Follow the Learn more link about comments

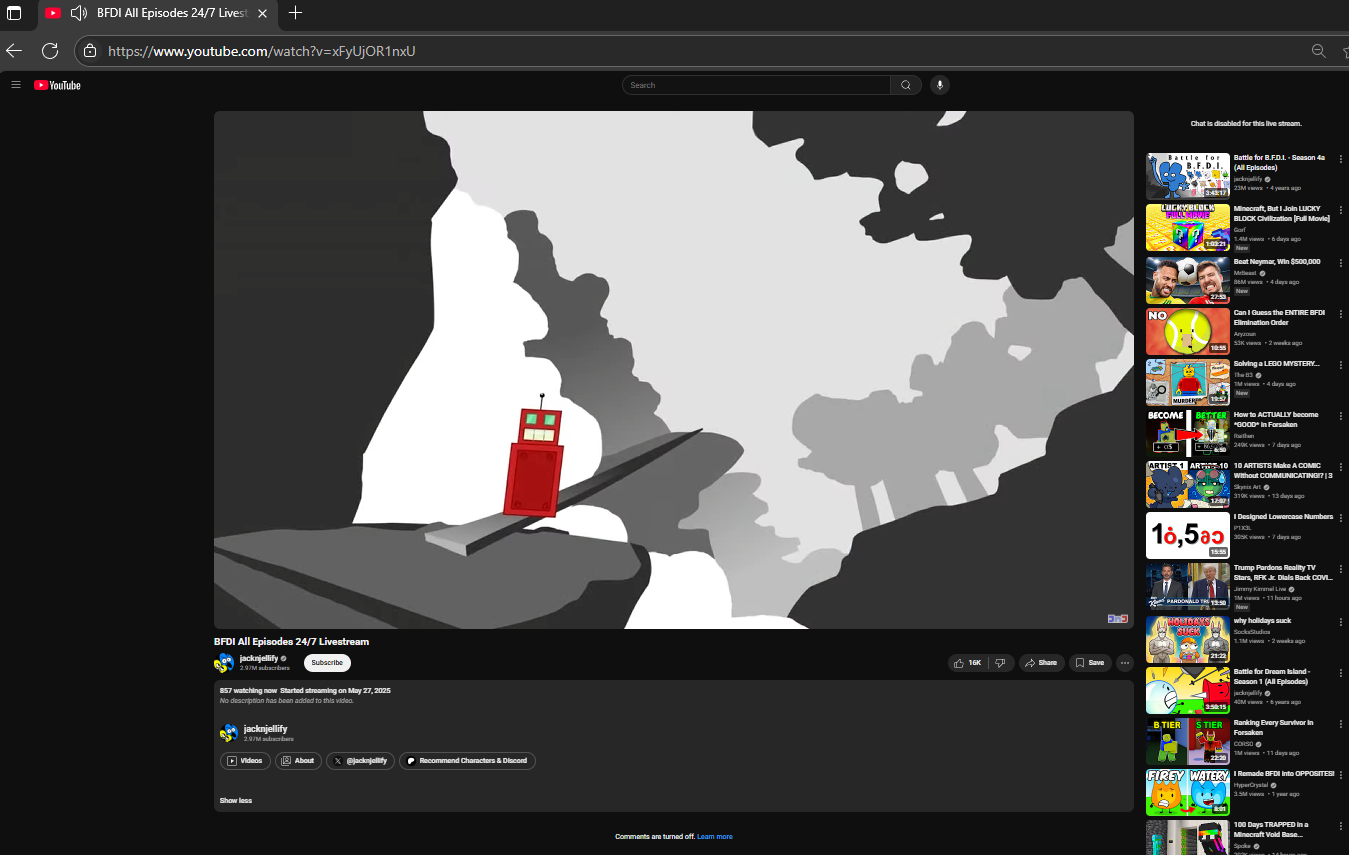(715, 837)
